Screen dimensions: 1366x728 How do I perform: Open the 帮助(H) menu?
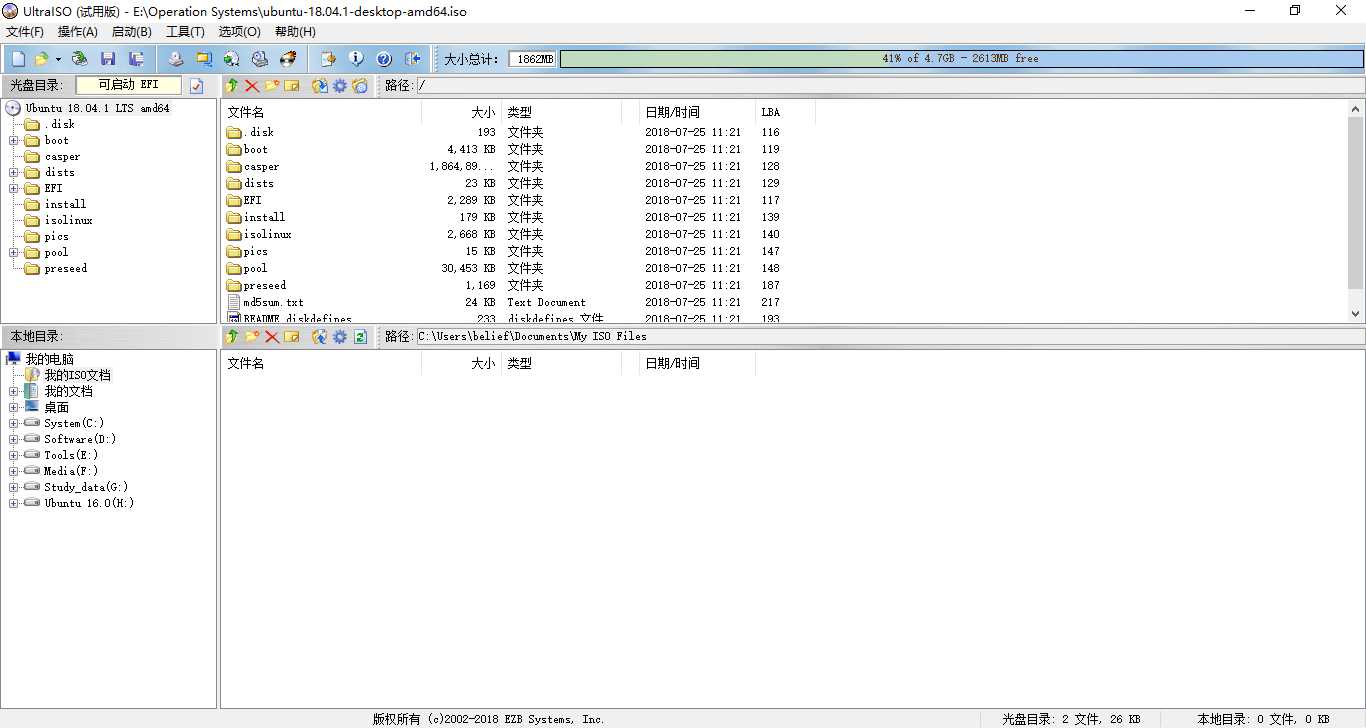(295, 32)
